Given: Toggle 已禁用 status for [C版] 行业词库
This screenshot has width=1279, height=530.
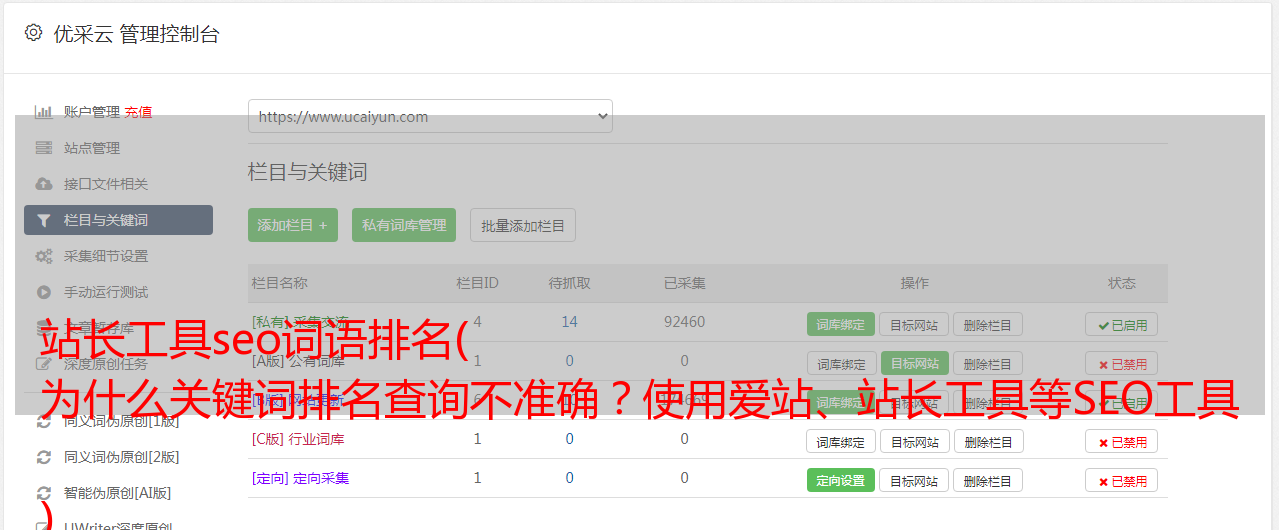Looking at the screenshot, I should point(1122,441).
